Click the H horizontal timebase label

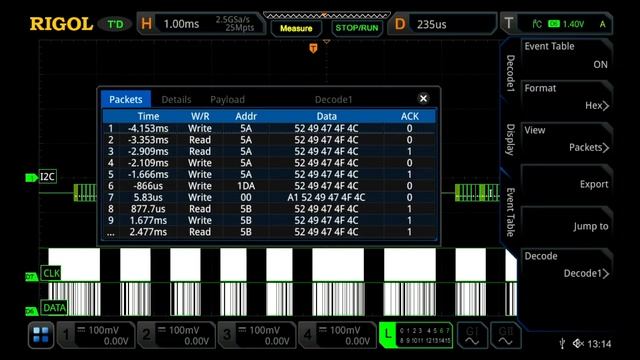click(x=147, y=24)
